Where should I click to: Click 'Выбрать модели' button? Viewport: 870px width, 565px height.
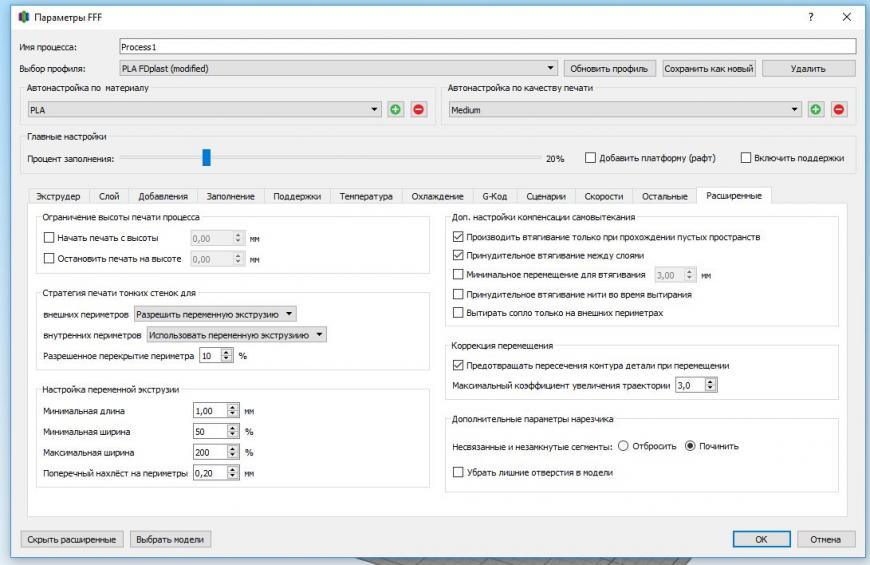170,539
